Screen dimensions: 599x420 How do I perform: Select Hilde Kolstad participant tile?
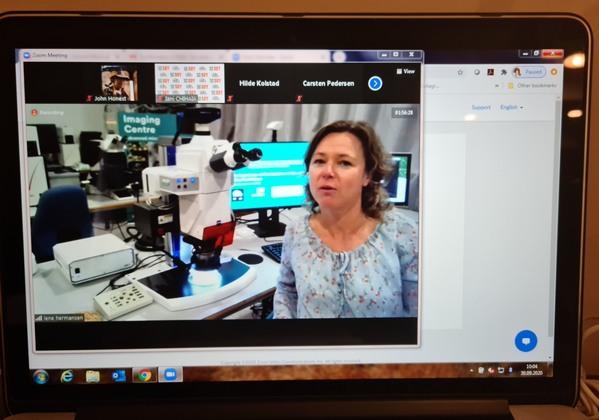coord(259,83)
